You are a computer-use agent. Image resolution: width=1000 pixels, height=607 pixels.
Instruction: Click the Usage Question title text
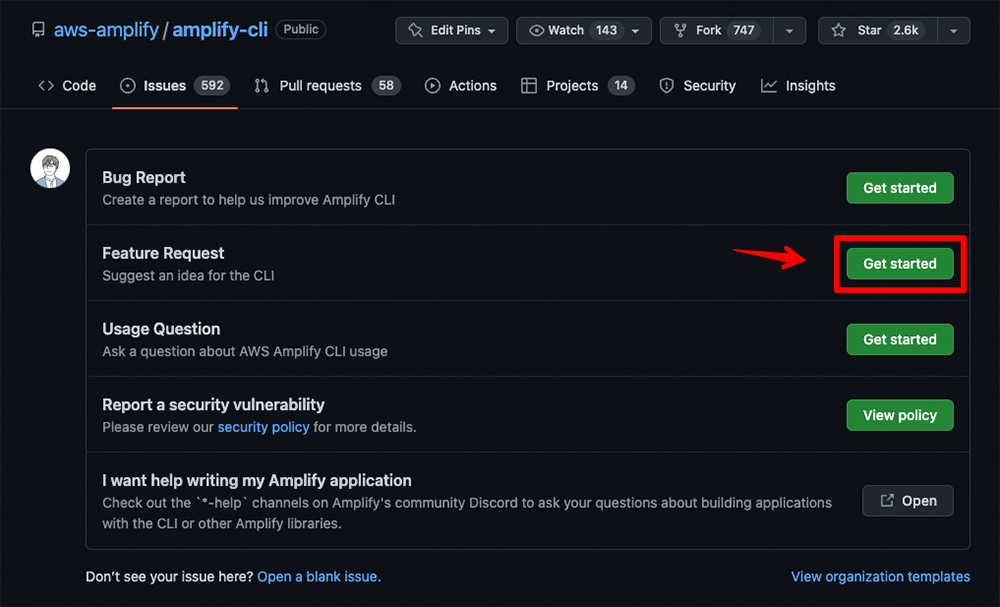(161, 329)
